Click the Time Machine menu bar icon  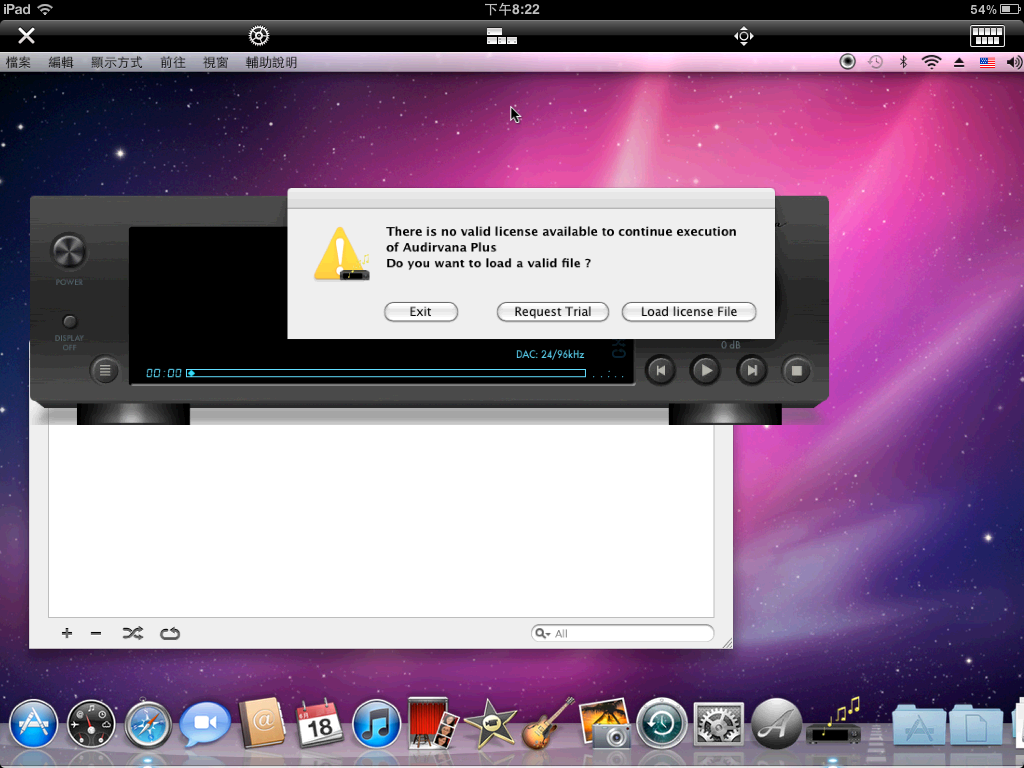pyautogui.click(x=875, y=62)
